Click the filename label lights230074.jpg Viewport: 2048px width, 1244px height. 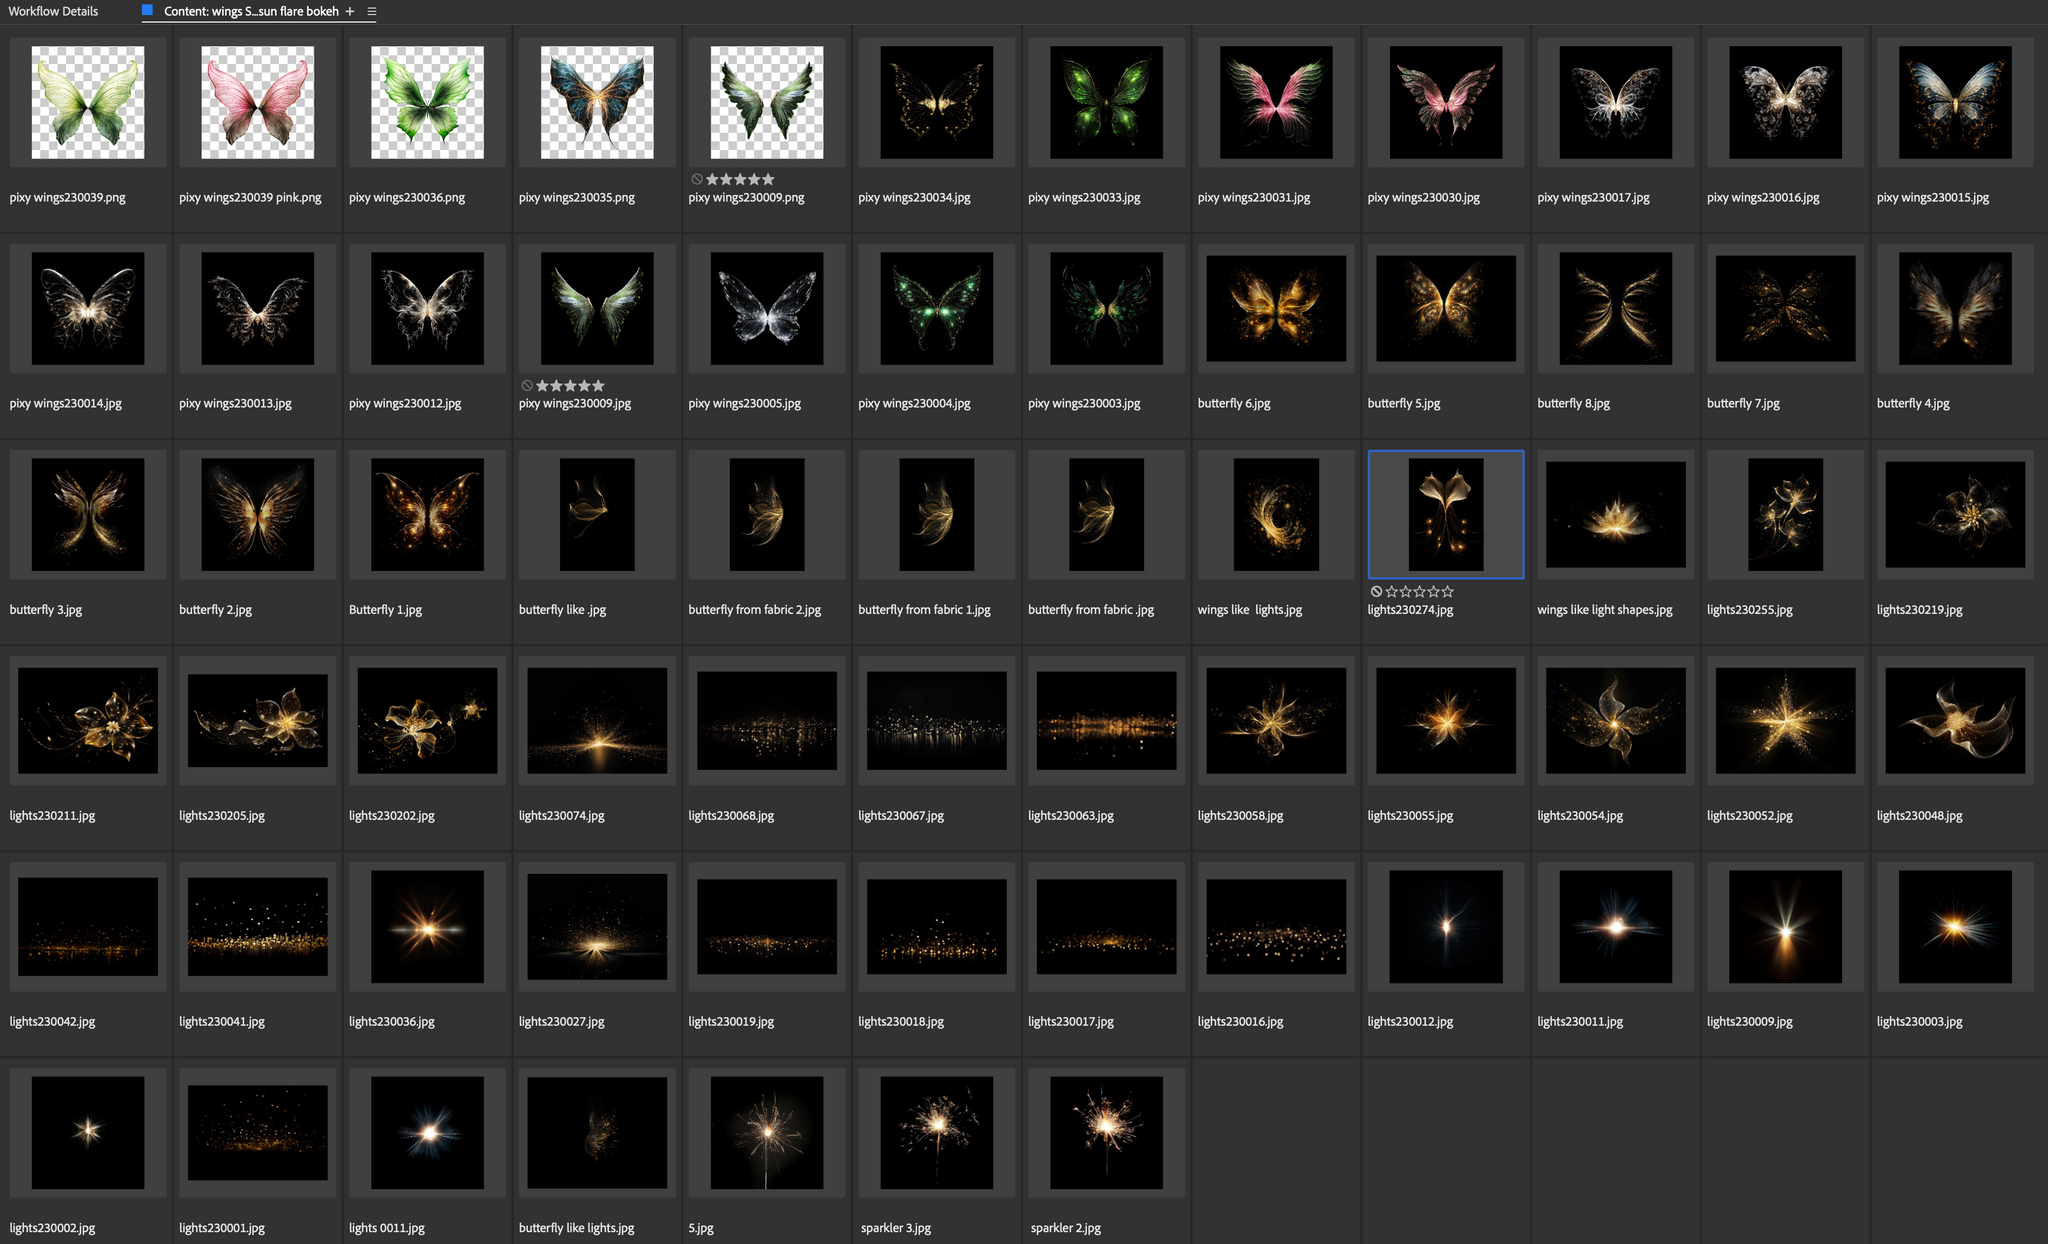[x=561, y=816]
